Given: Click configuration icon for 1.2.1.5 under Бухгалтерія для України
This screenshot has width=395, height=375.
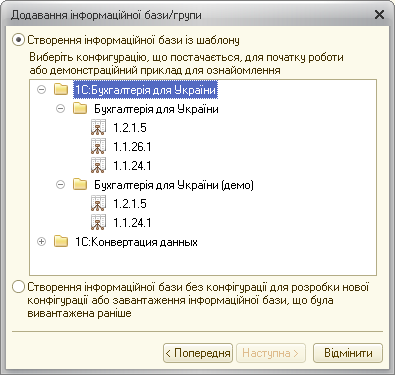Looking at the screenshot, I should 98,127.
